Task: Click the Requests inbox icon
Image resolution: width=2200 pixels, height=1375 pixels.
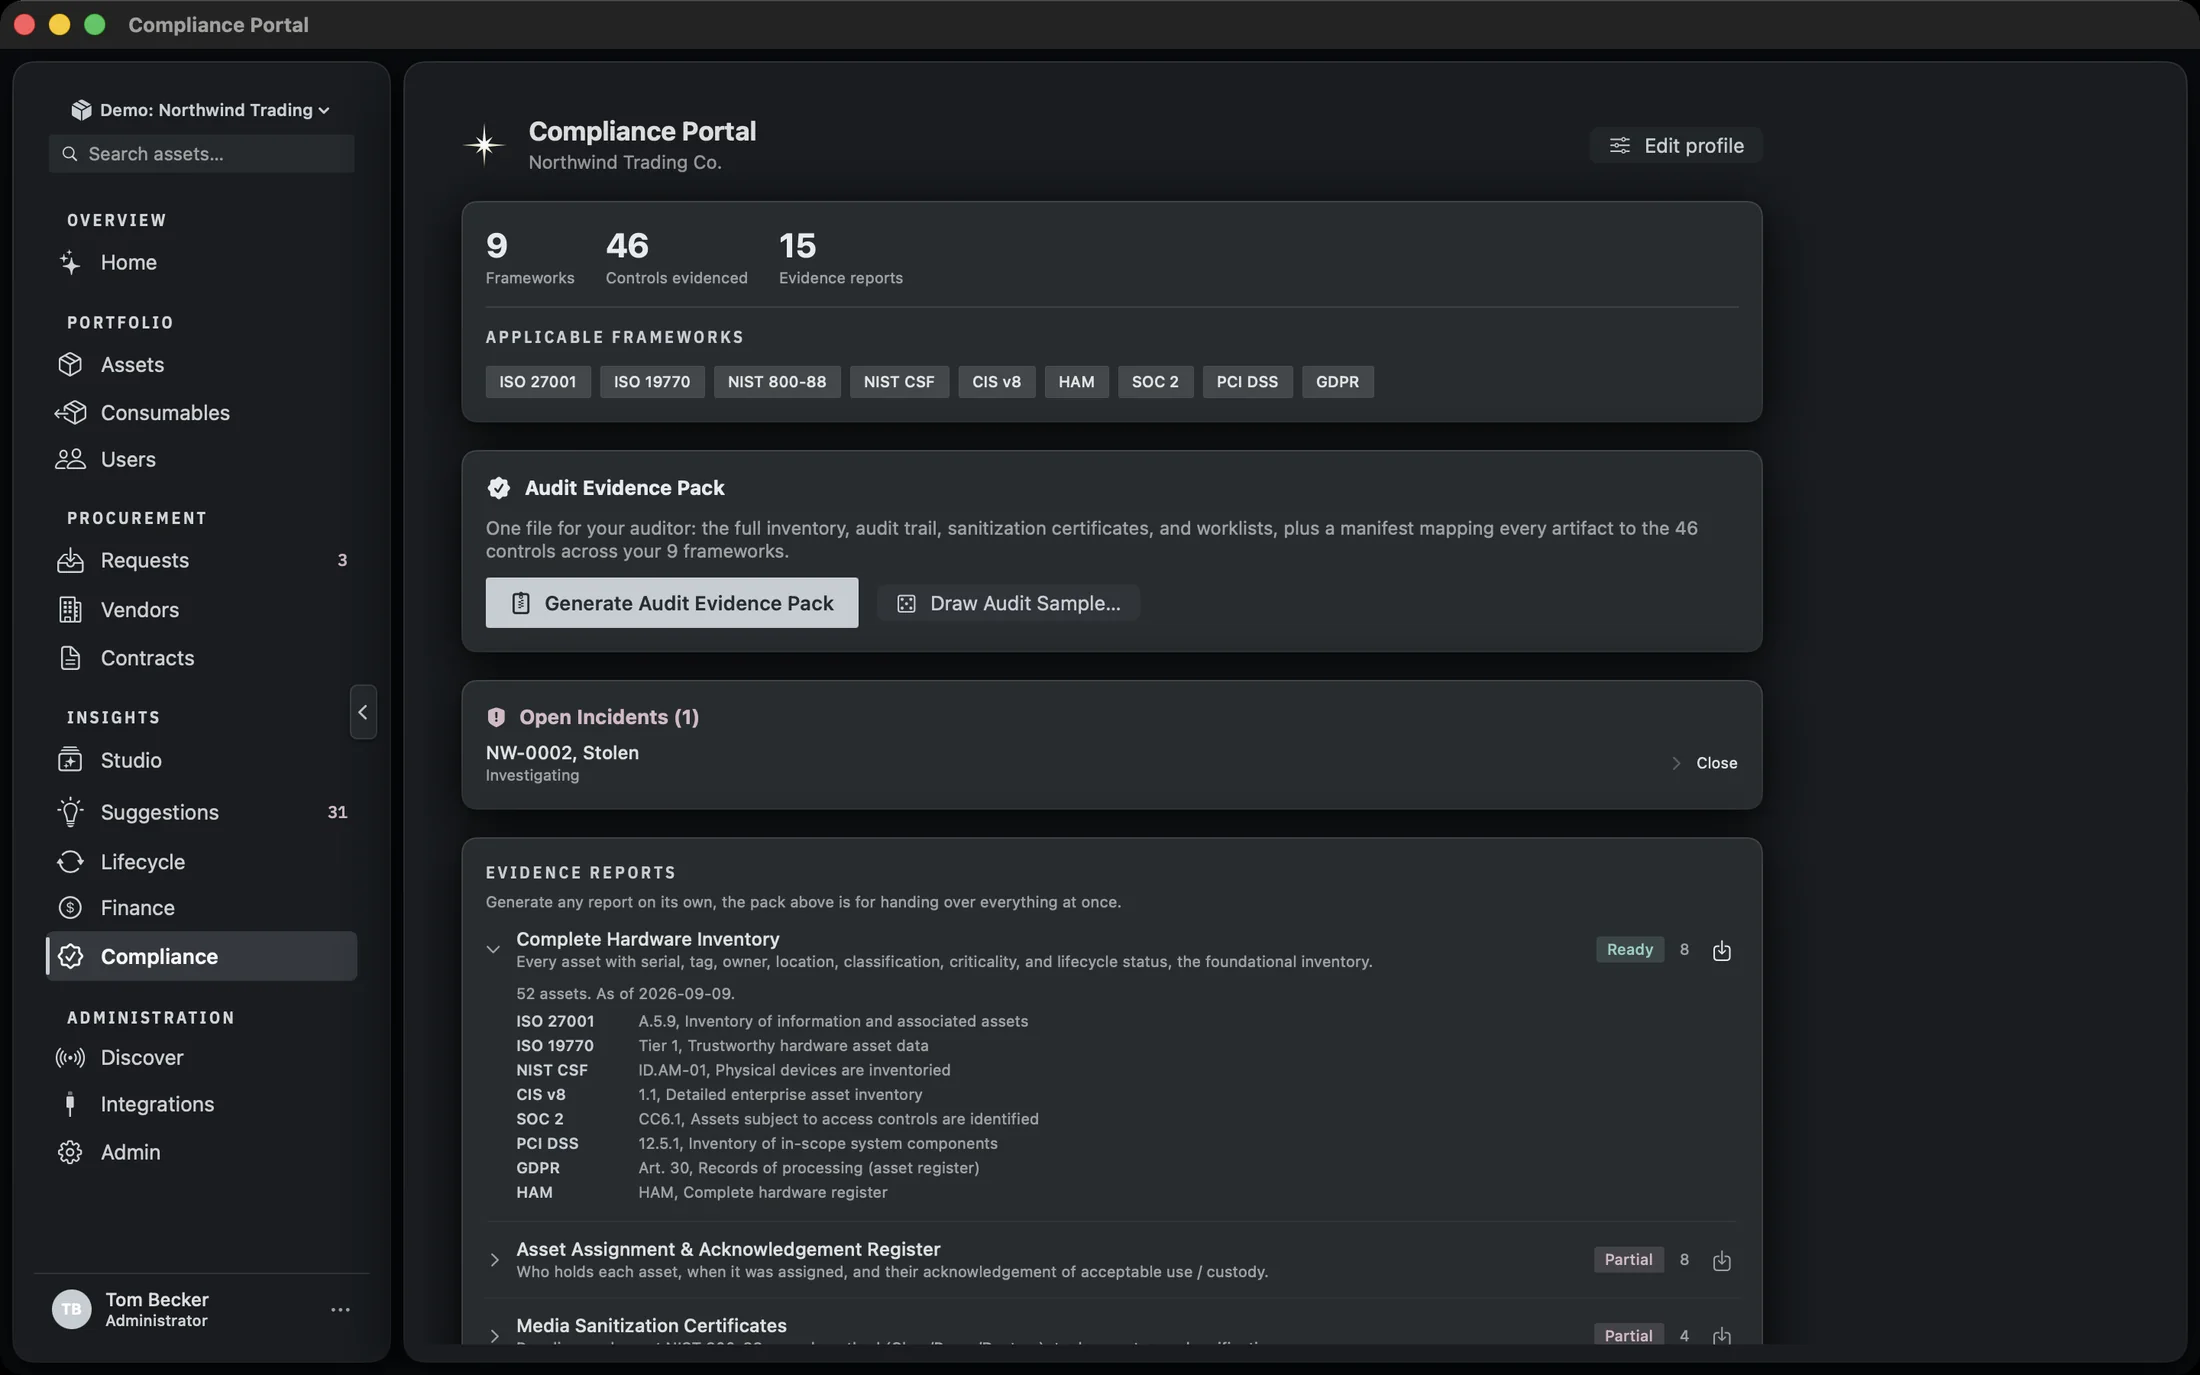Action: tap(70, 560)
